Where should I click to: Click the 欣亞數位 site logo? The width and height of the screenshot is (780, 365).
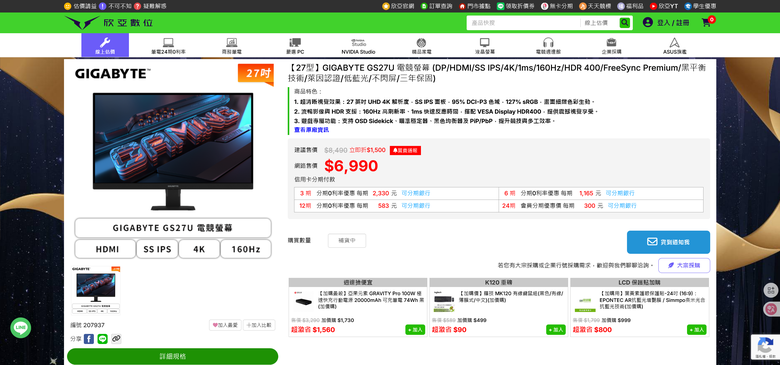click(x=109, y=22)
